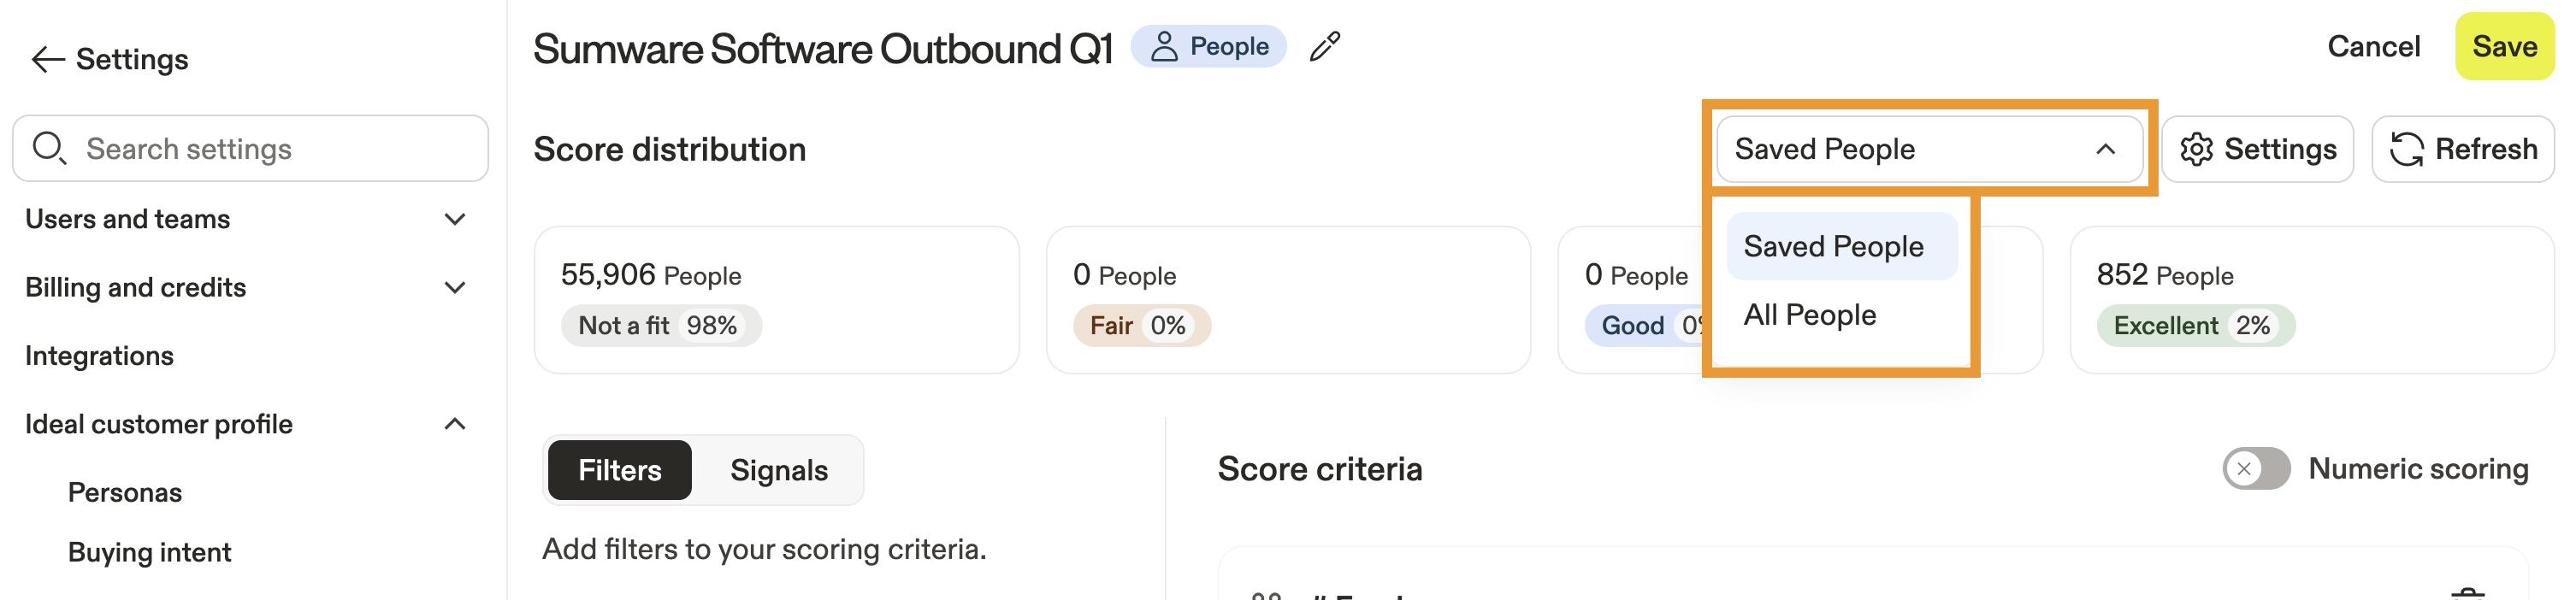The width and height of the screenshot is (2576, 600).
Task: Click the Refresh circular arrow button
Action: tap(2462, 149)
